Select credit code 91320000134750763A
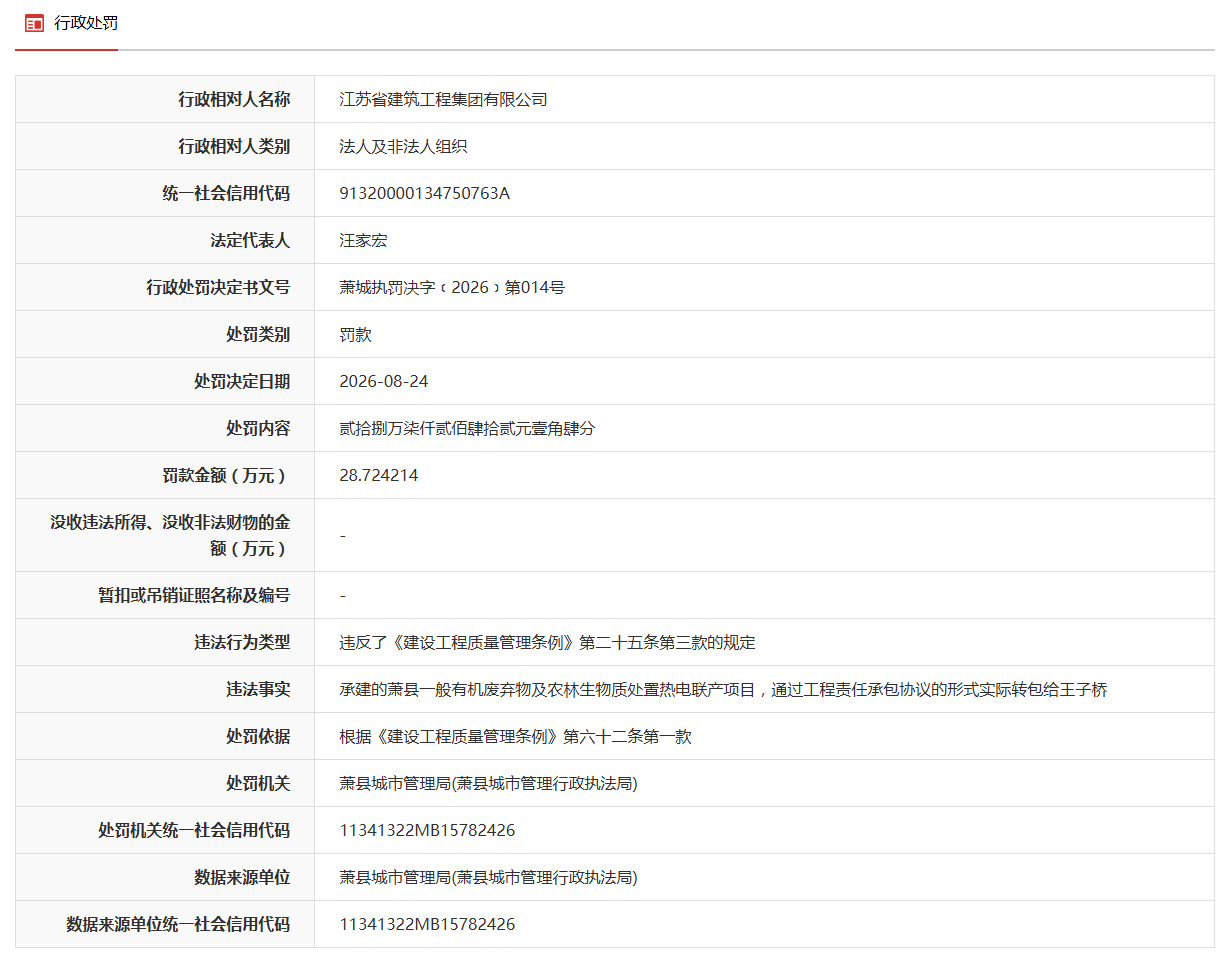This screenshot has height=957, width=1227. [425, 193]
